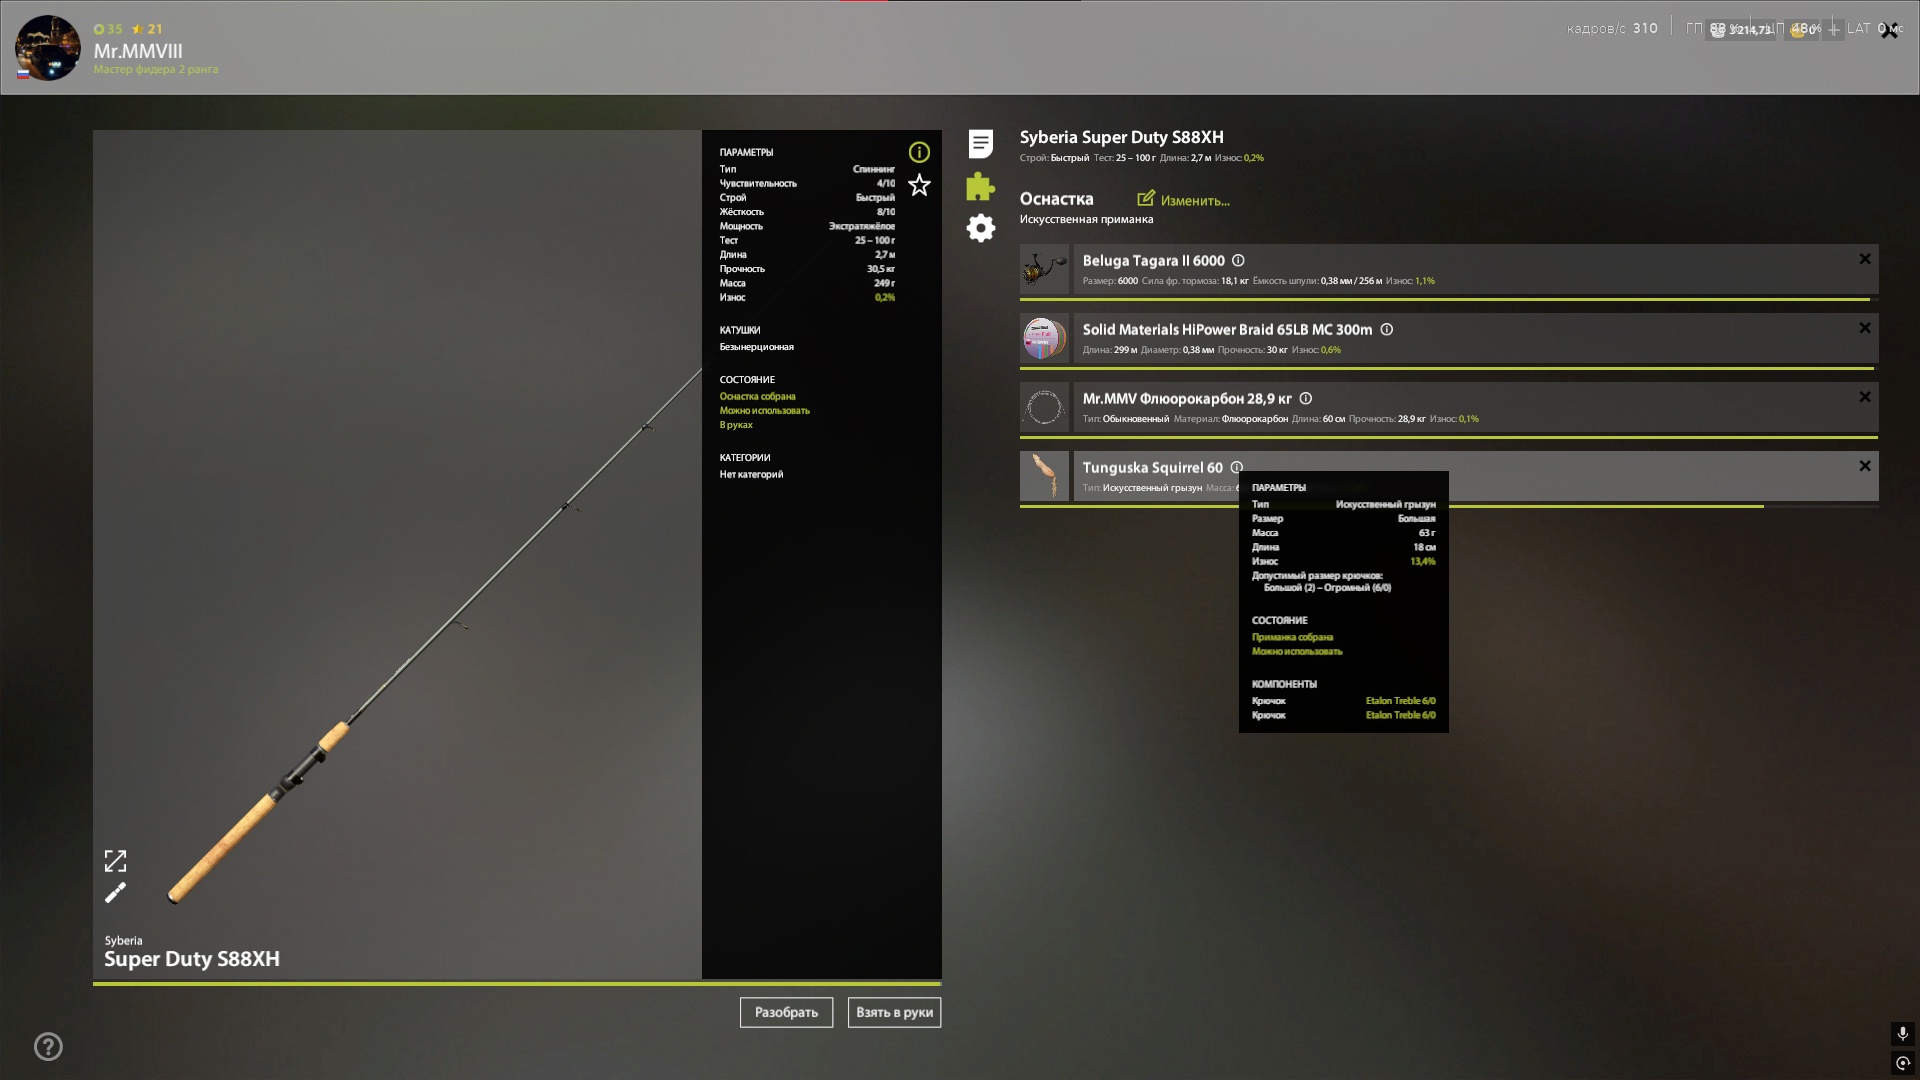Select the Tunguska Squirrel 60 title
The width and height of the screenshot is (1920, 1080).
point(1152,468)
